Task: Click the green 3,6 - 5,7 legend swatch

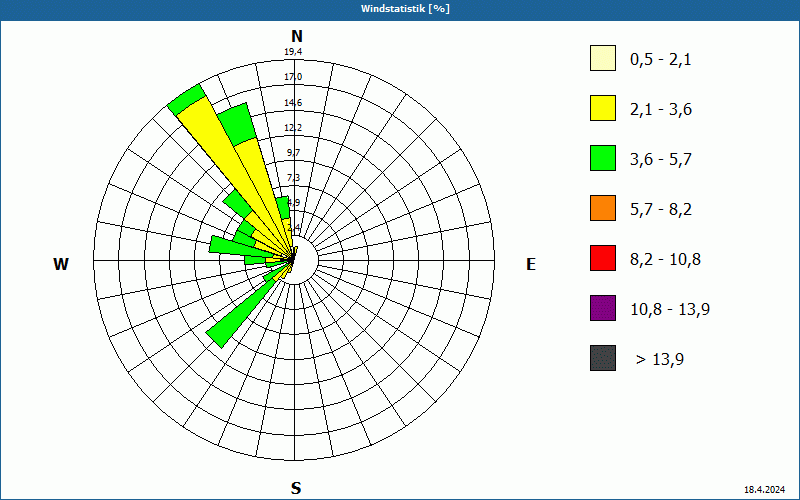Action: [x=603, y=158]
